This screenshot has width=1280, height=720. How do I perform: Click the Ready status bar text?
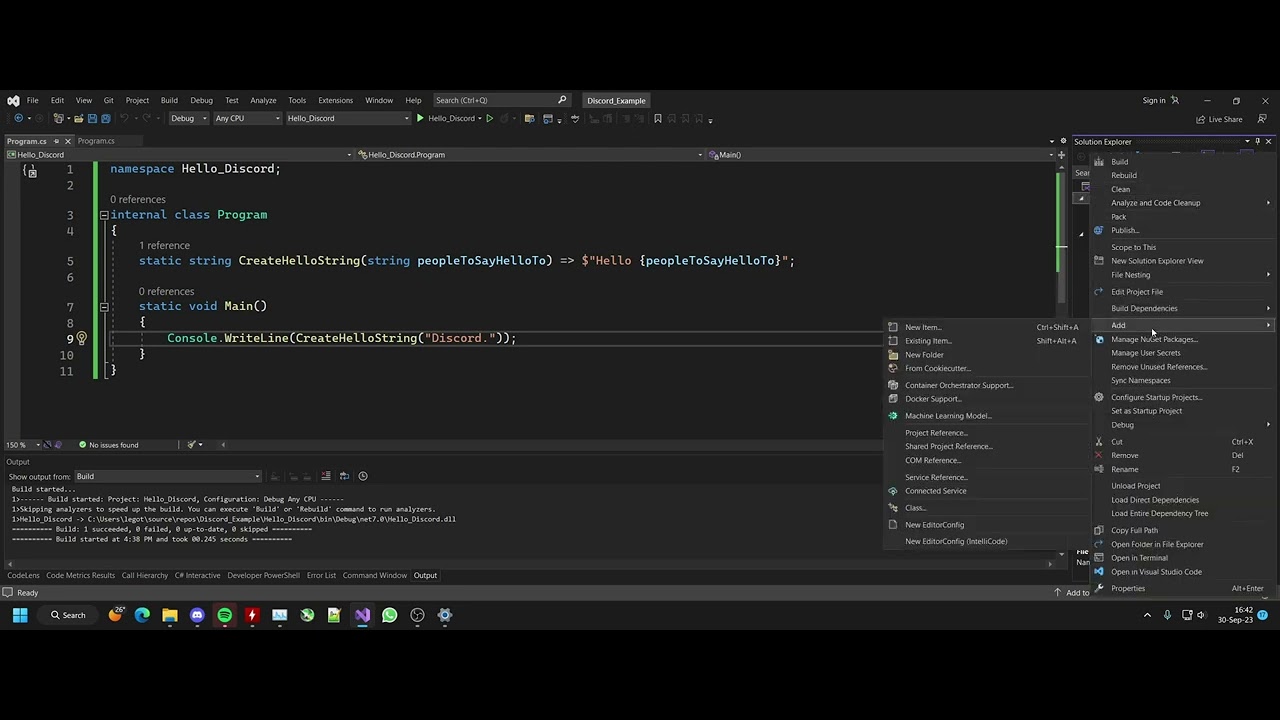coord(27,593)
